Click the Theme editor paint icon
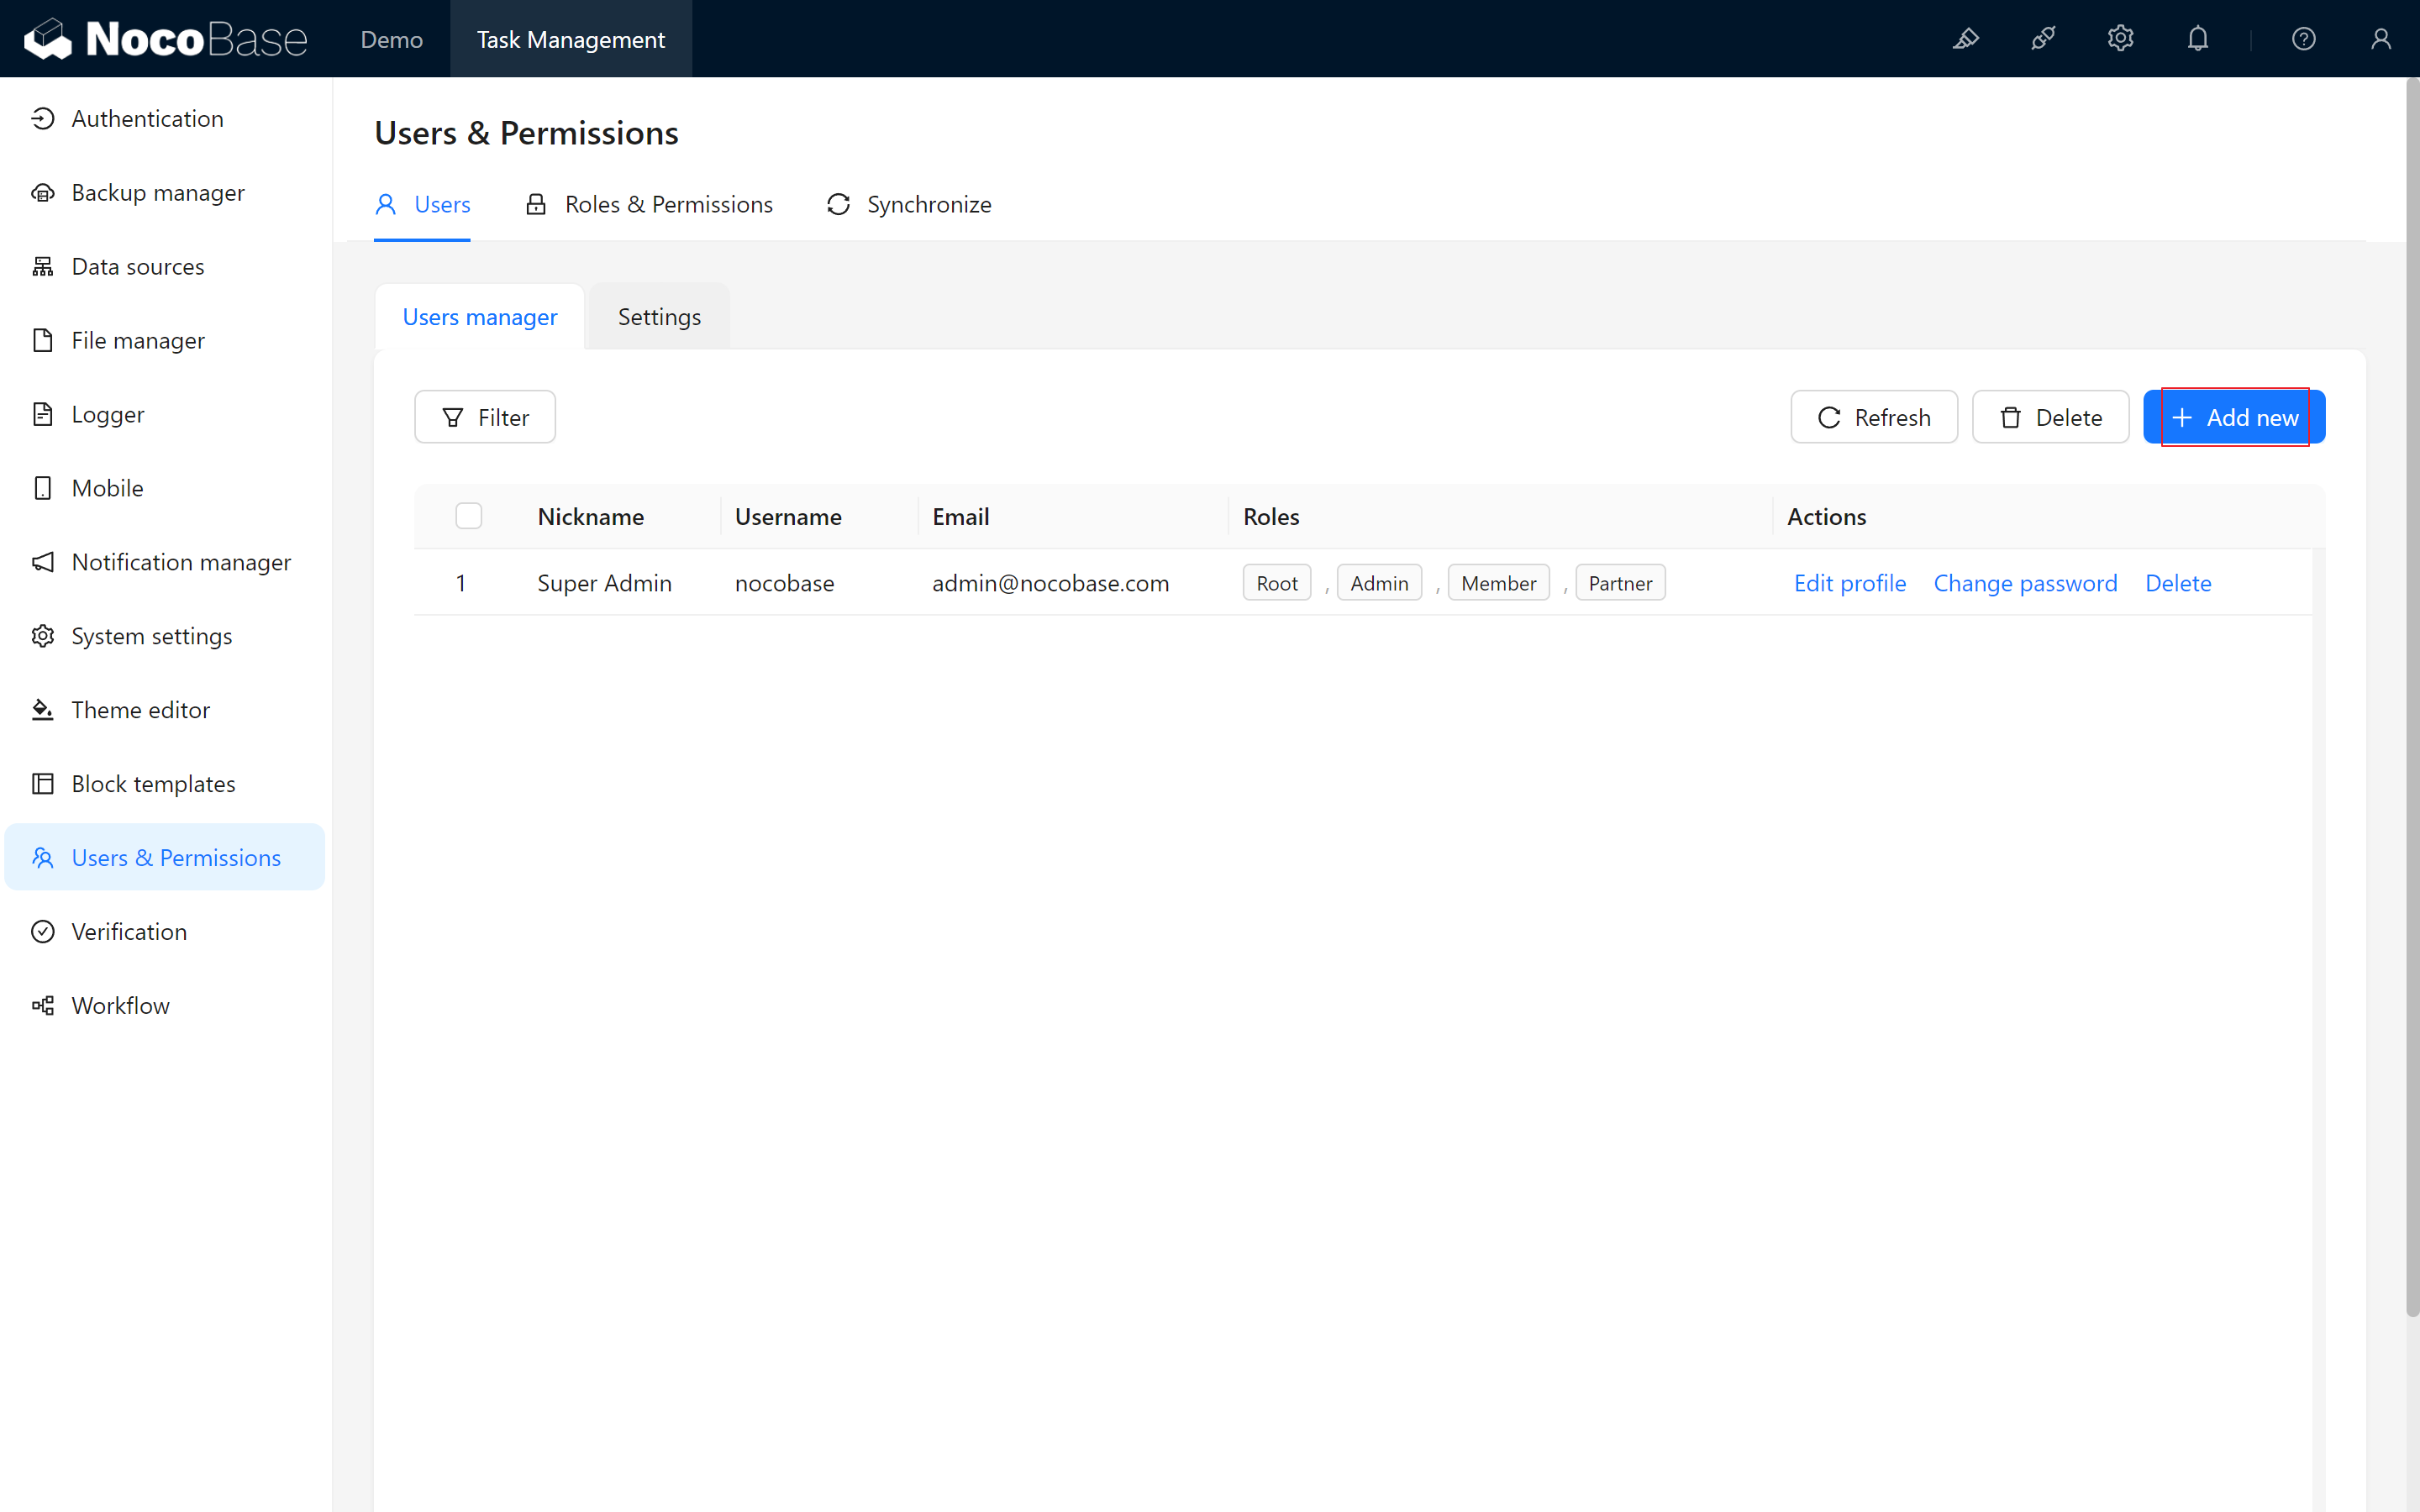 coord(42,710)
